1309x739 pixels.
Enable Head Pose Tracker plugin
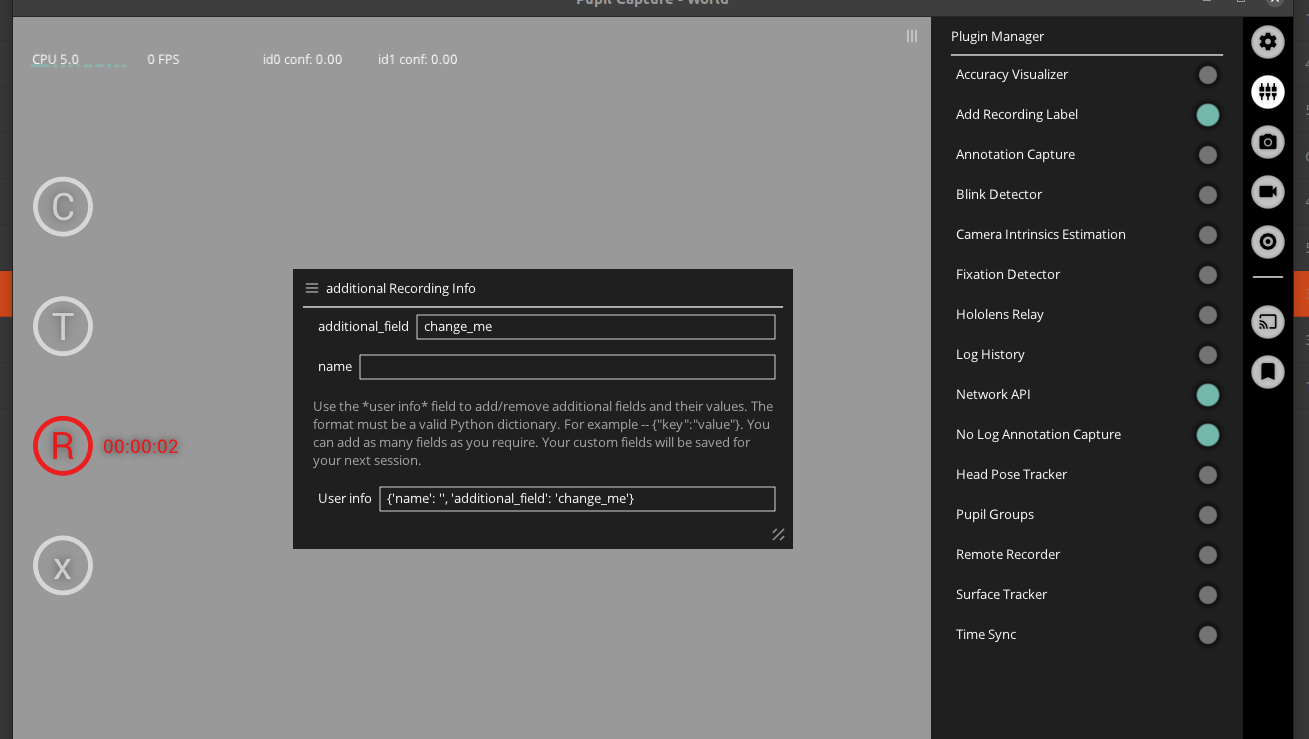[1208, 475]
